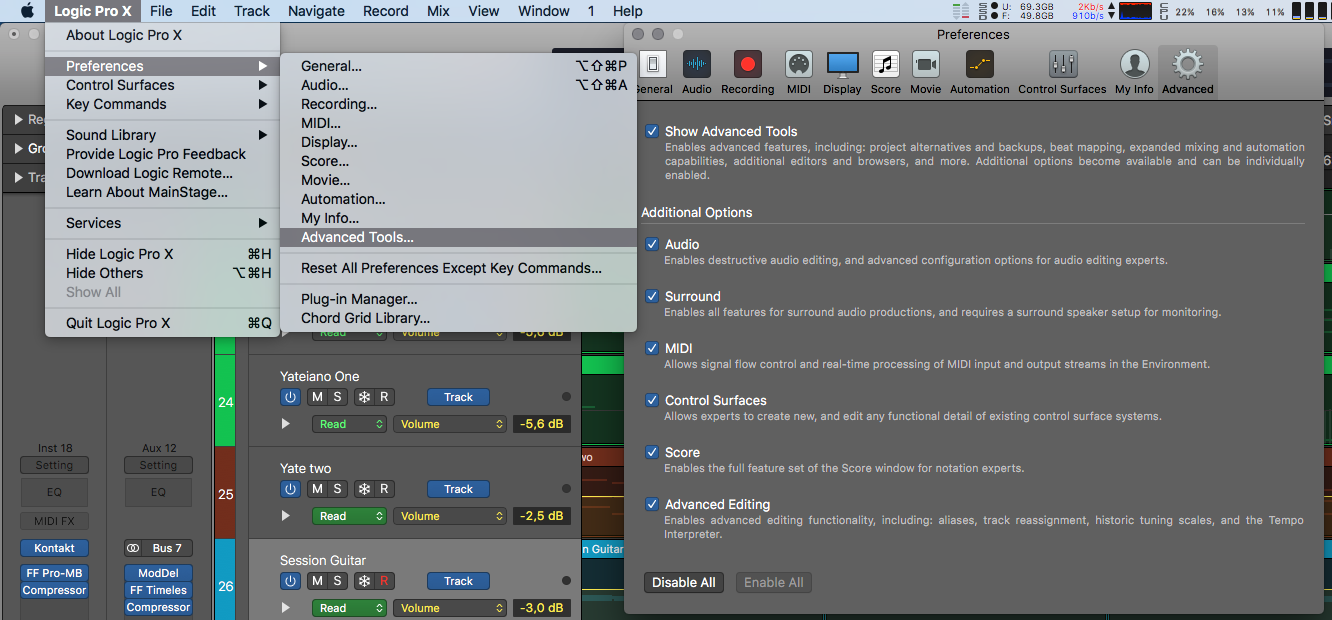Click the Bus 7 send slot
The height and width of the screenshot is (620, 1332).
[158, 548]
